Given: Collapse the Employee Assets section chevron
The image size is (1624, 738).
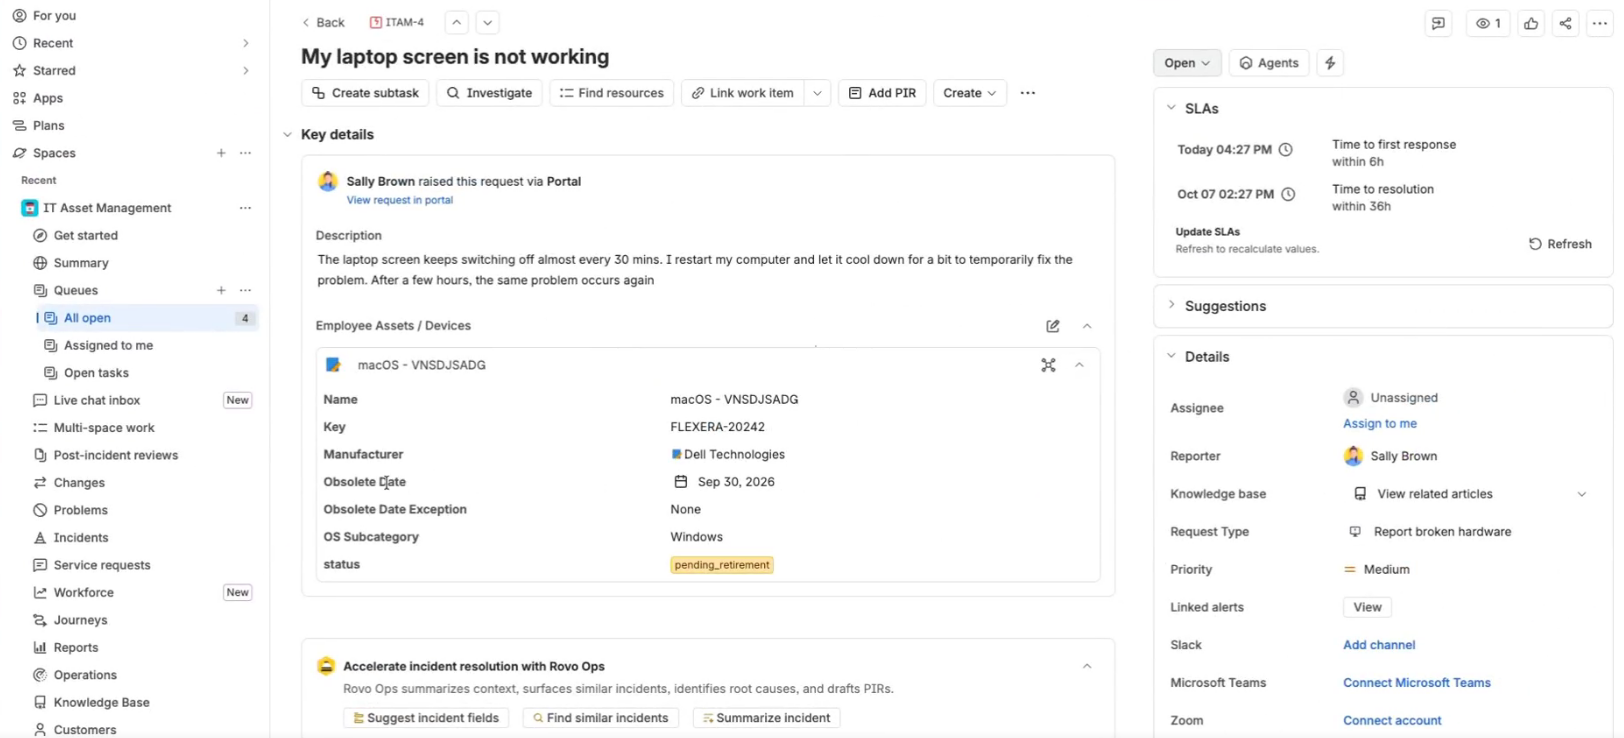Looking at the screenshot, I should [1087, 326].
